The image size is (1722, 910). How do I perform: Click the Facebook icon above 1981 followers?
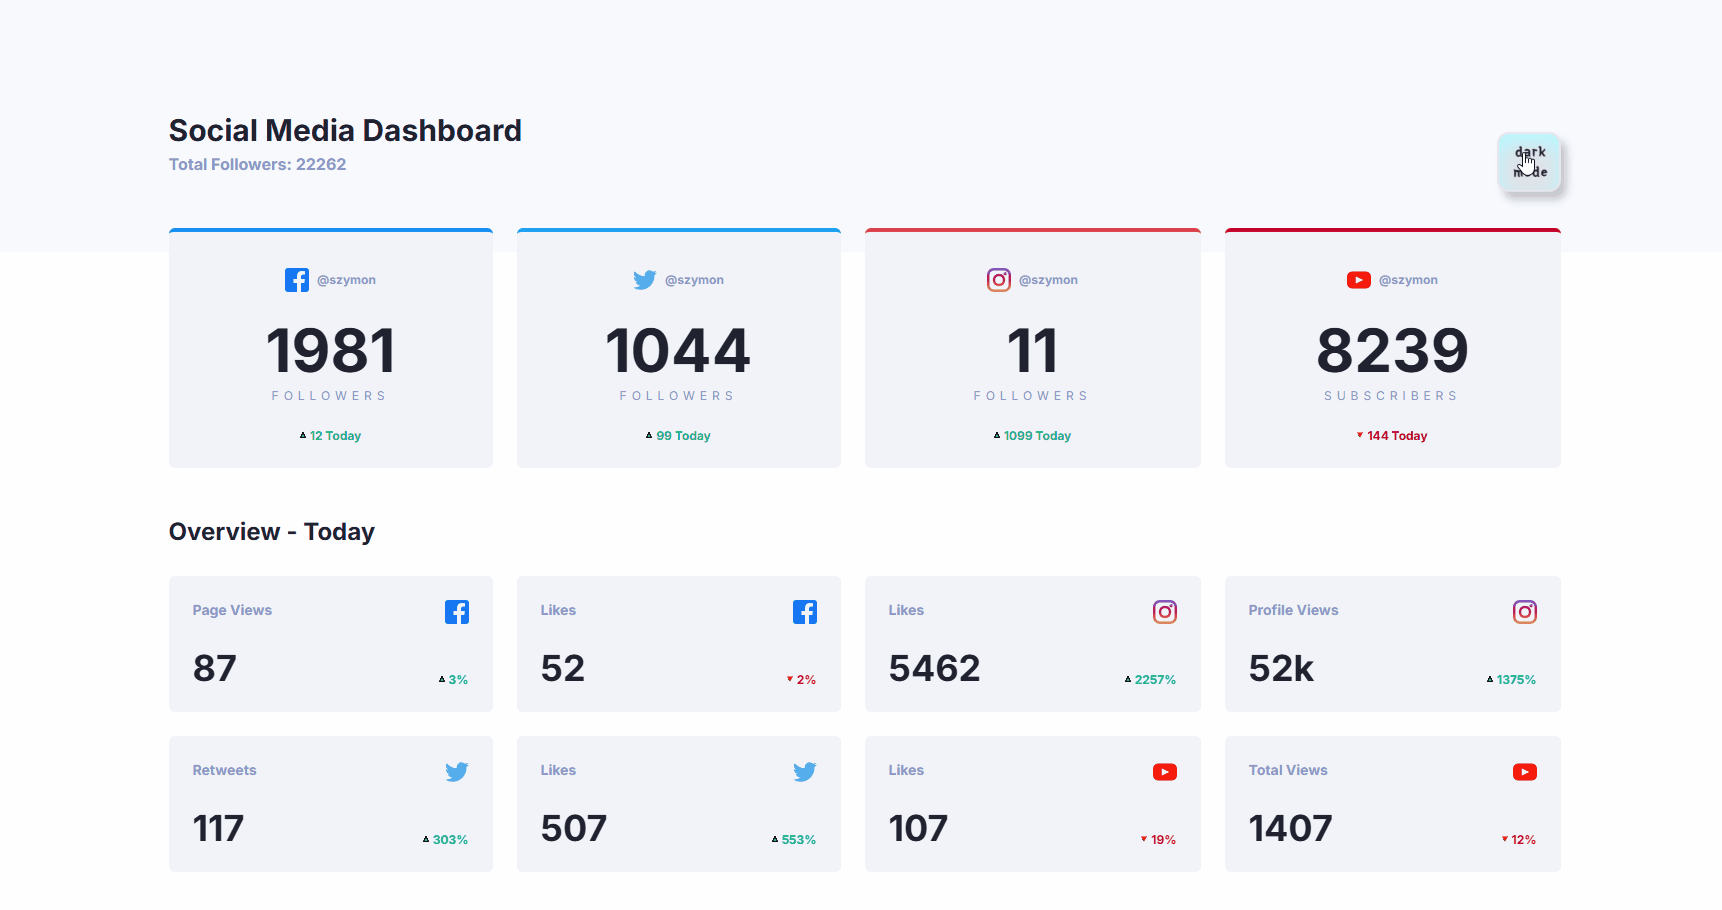tap(297, 280)
